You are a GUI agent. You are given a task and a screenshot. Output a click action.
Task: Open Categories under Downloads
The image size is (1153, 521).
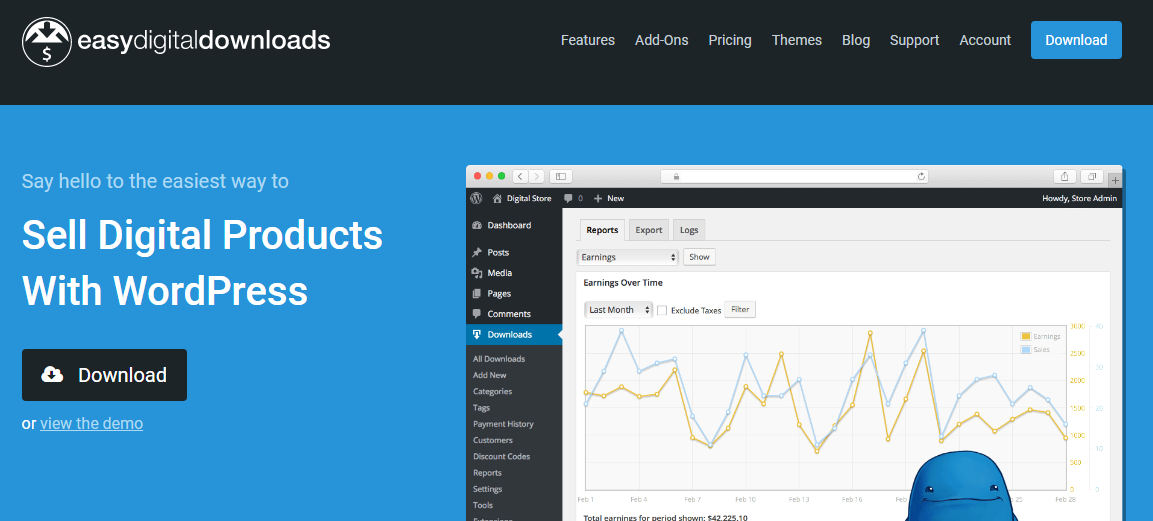(x=493, y=392)
